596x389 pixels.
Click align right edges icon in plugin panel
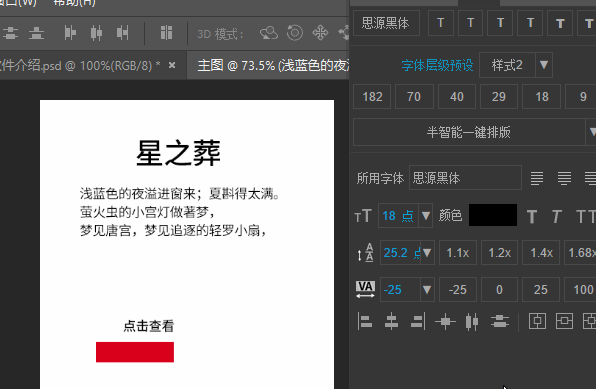point(418,321)
